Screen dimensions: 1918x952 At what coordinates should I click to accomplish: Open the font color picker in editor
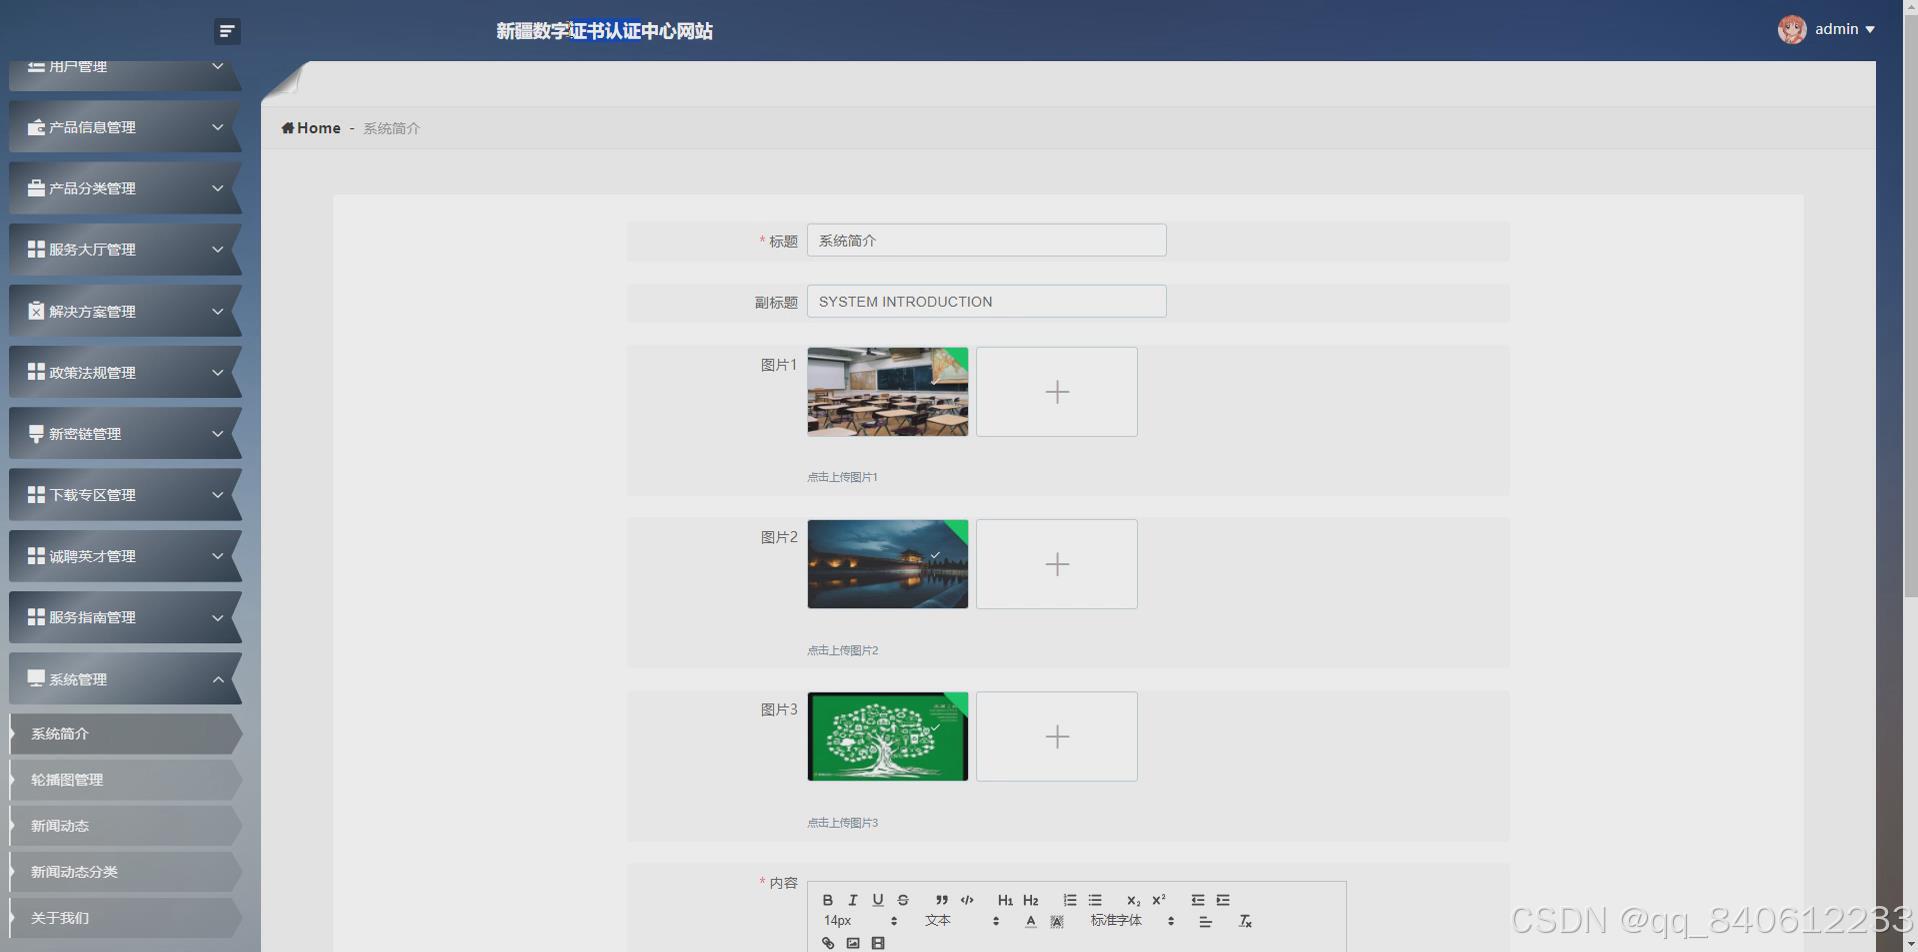pyautogui.click(x=1031, y=920)
